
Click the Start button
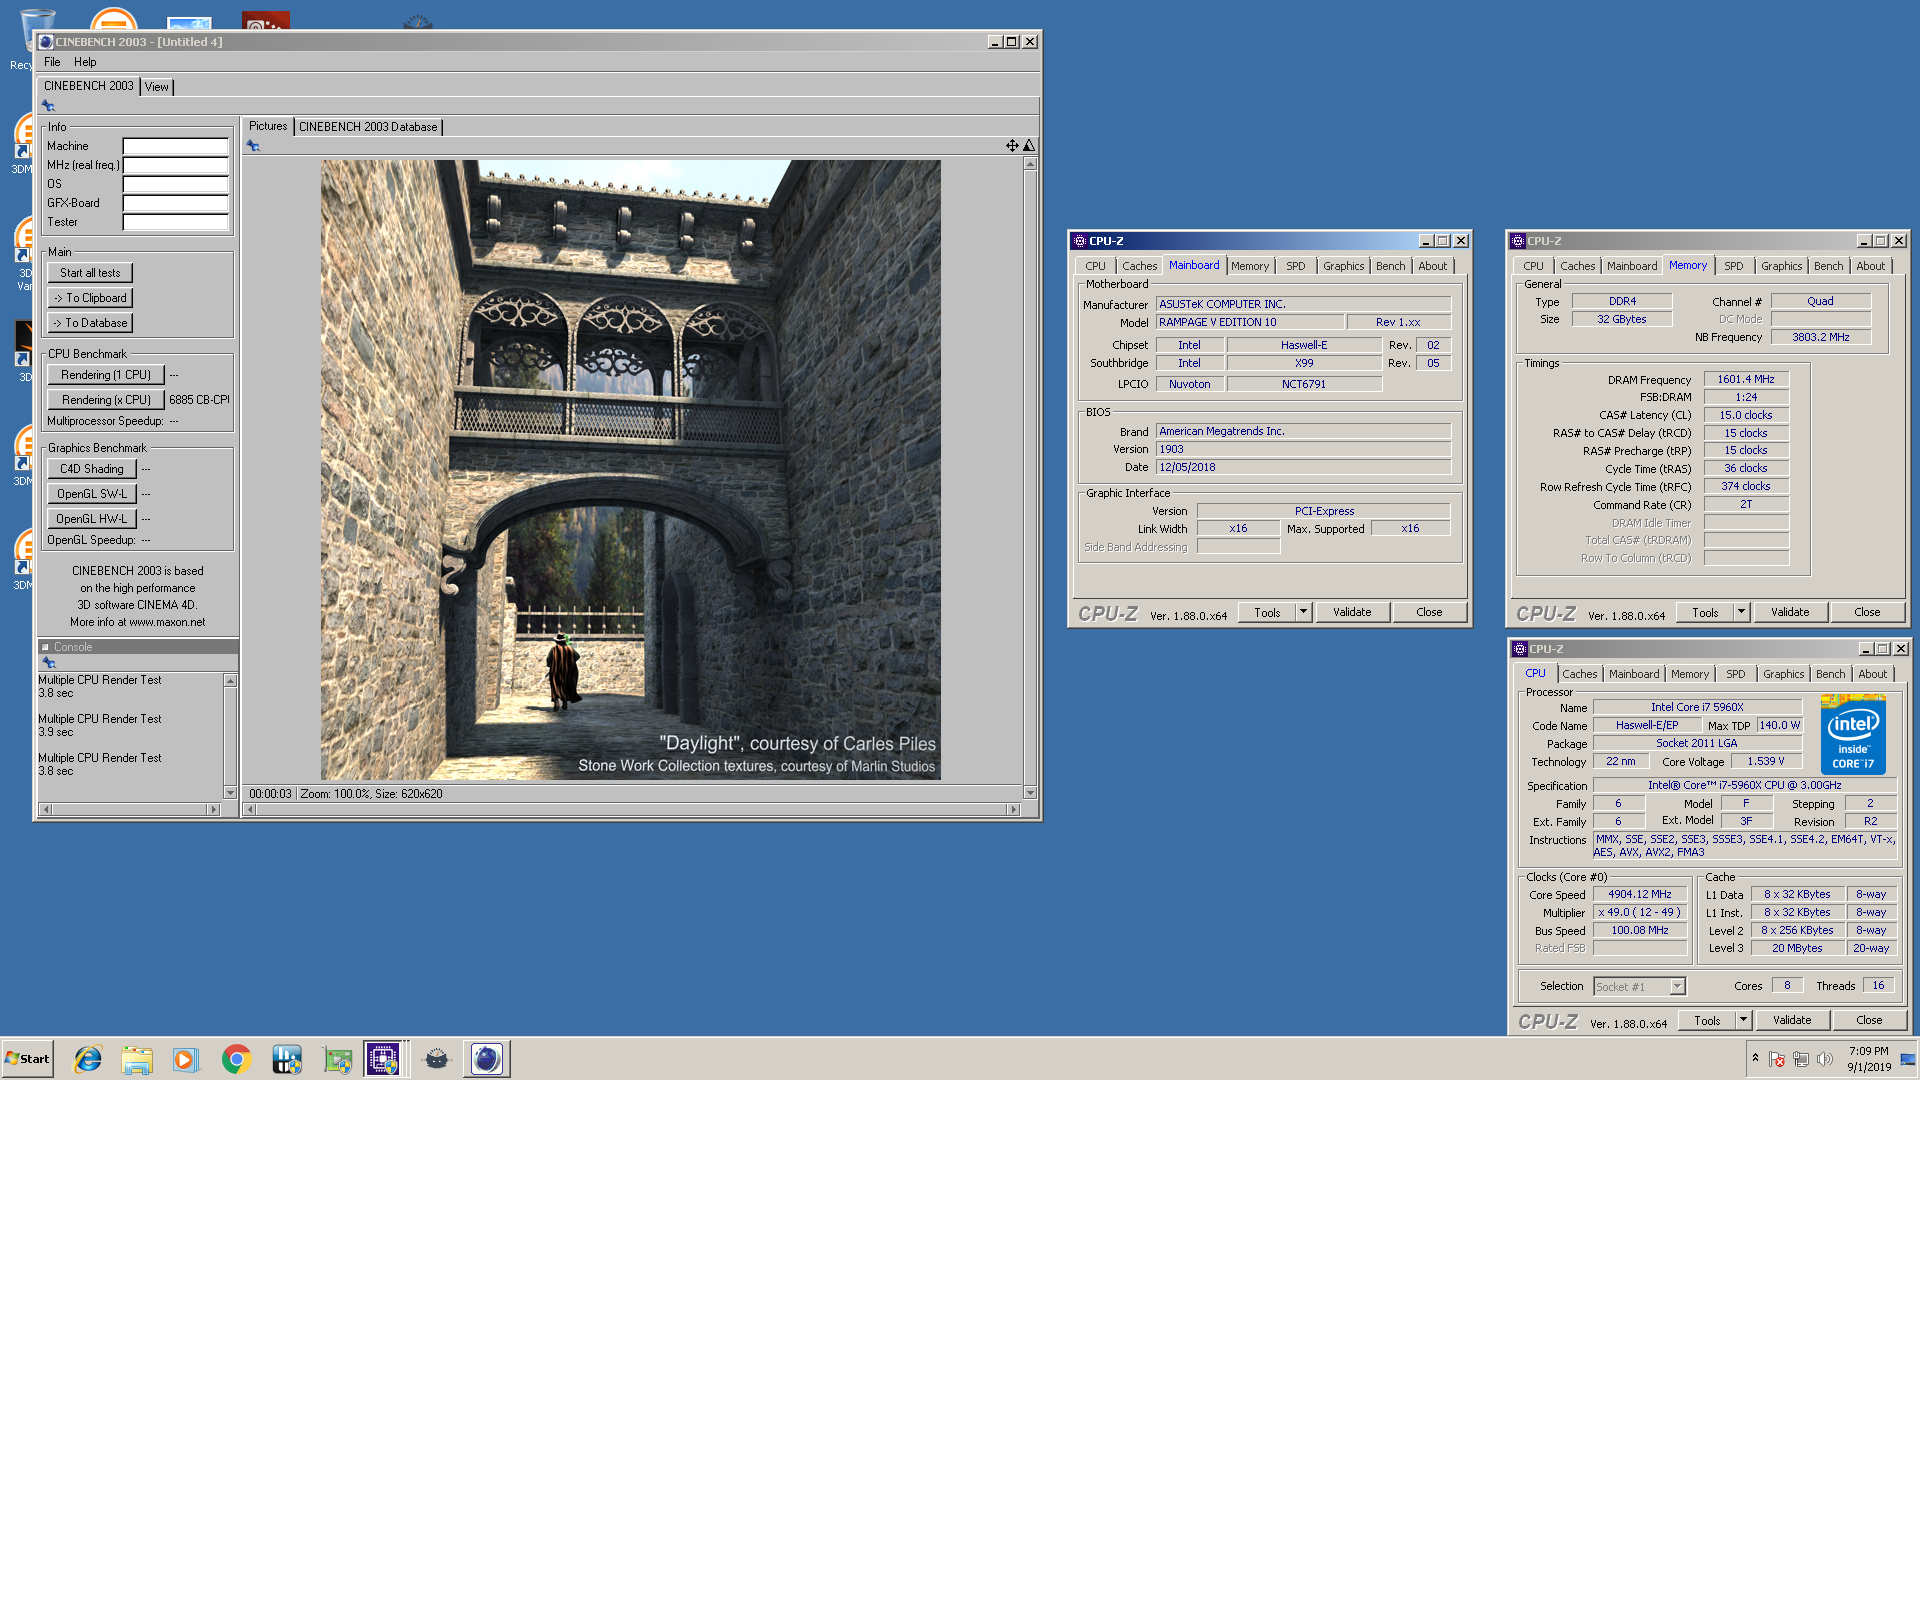click(x=28, y=1059)
